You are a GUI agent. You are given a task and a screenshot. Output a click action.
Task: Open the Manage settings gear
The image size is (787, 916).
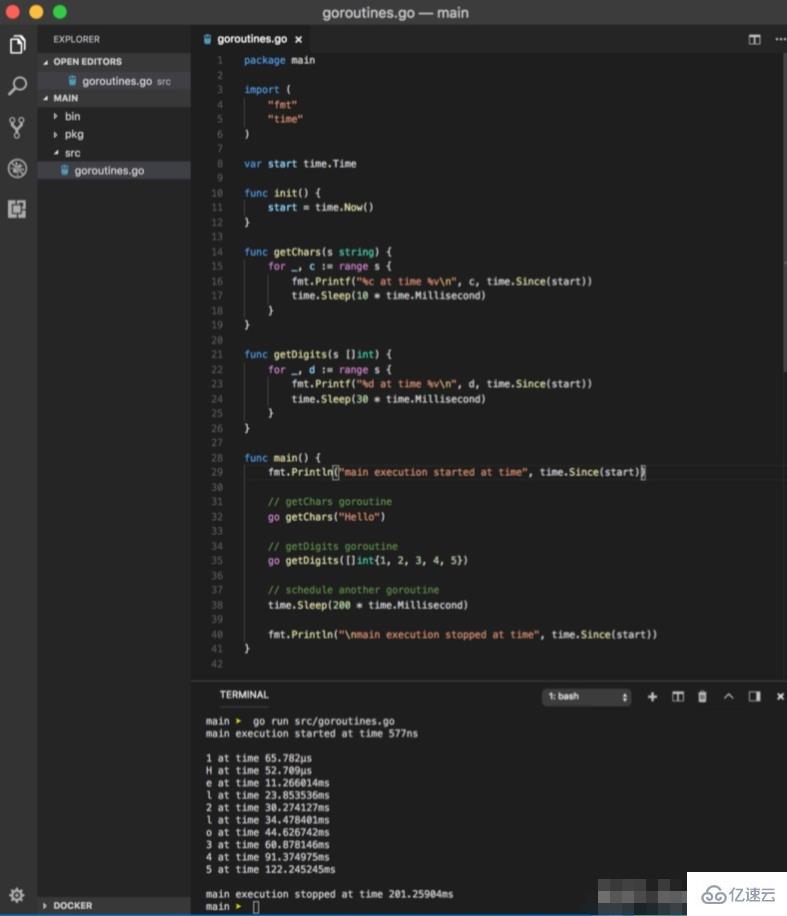click(17, 894)
